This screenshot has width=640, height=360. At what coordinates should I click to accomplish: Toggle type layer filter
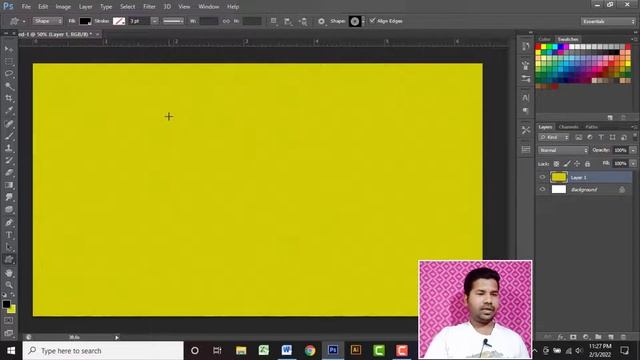pyautogui.click(x=601, y=138)
